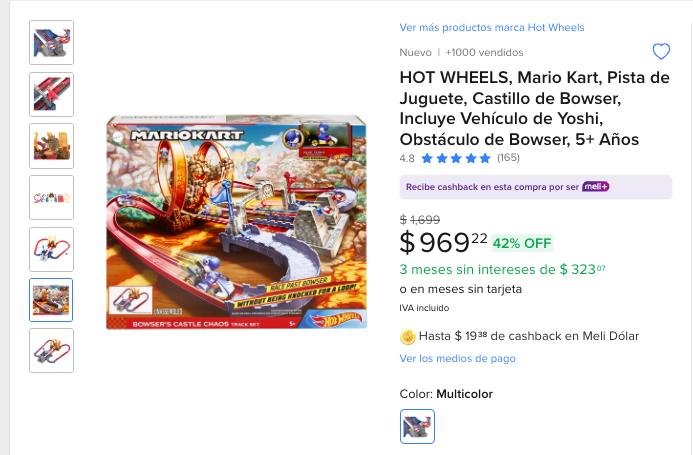
Task: Show the third thumbnail image
Action: coord(51,146)
